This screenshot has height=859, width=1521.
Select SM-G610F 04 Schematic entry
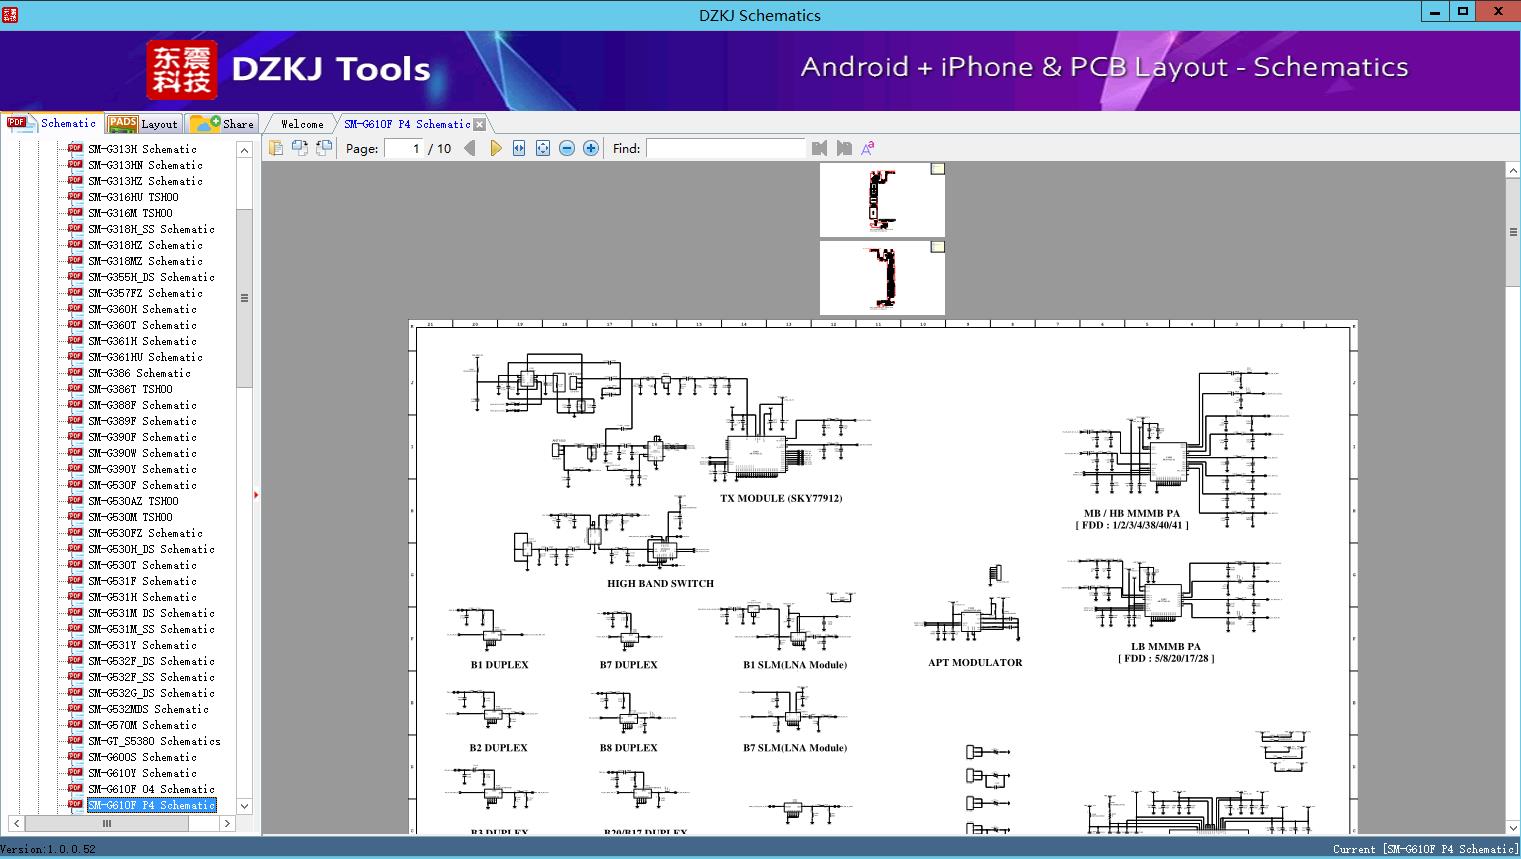151,789
